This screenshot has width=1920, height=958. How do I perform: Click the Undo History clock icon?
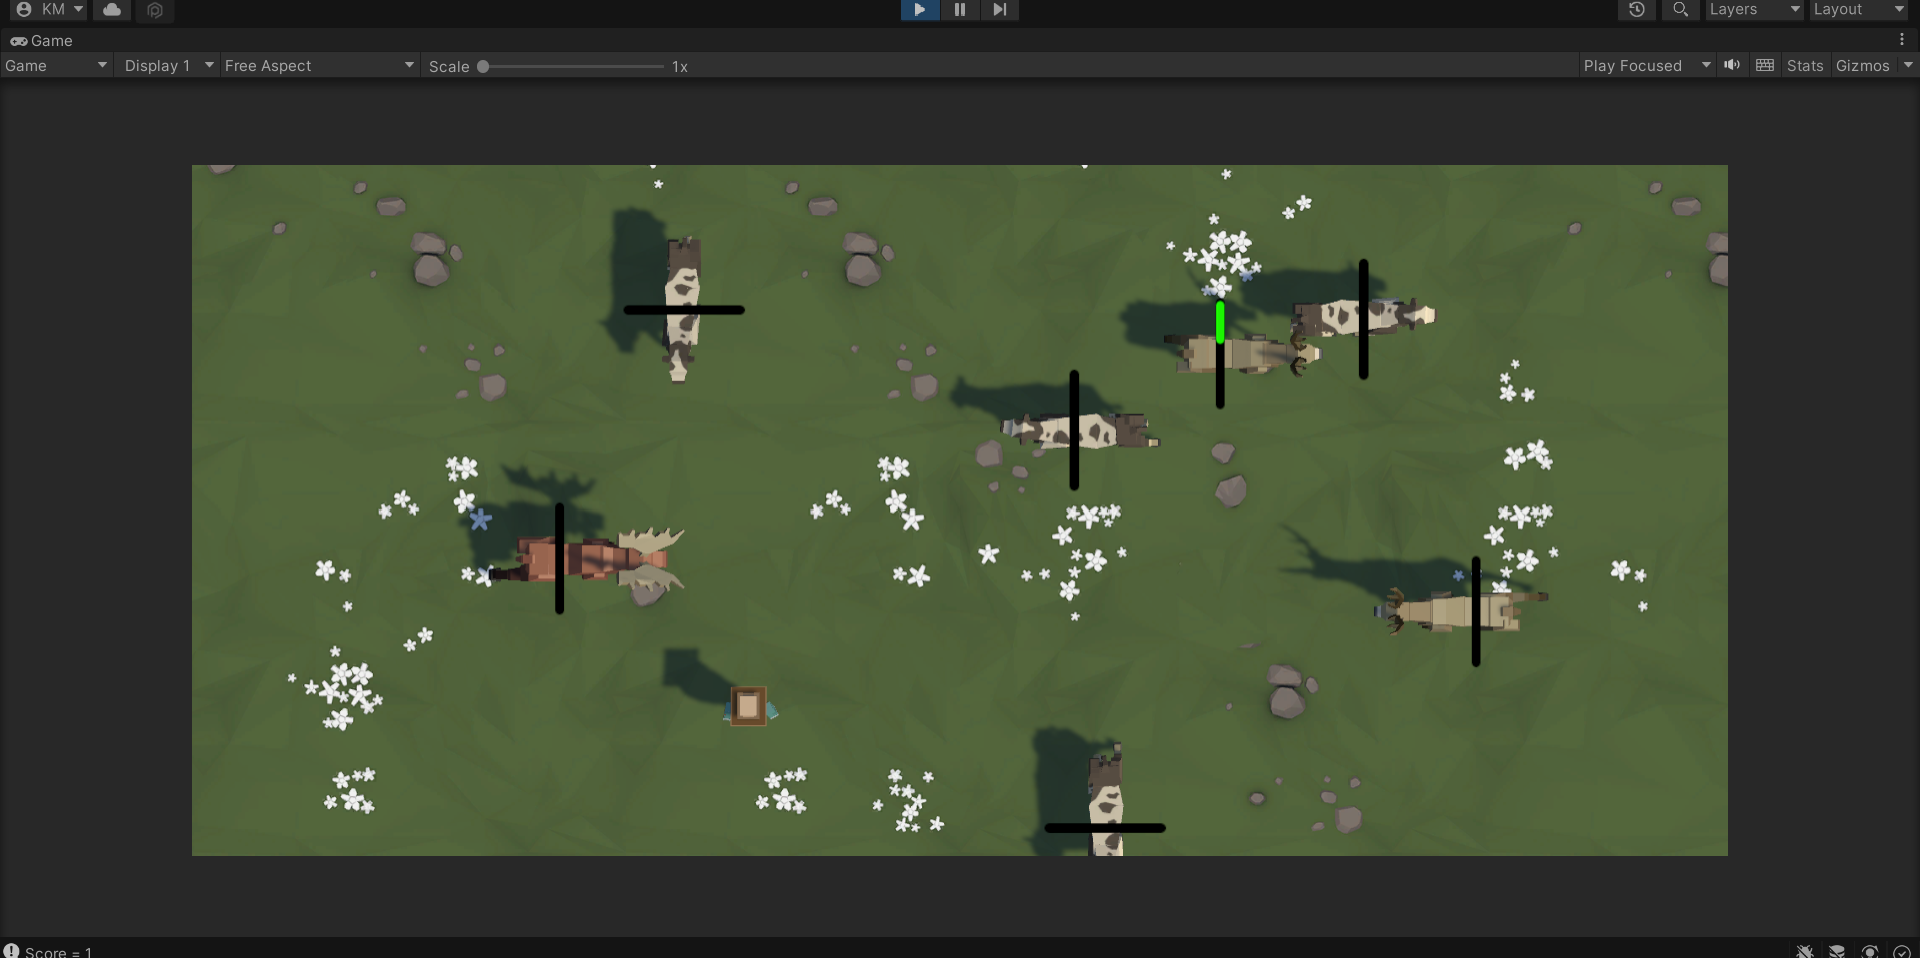pos(1636,10)
